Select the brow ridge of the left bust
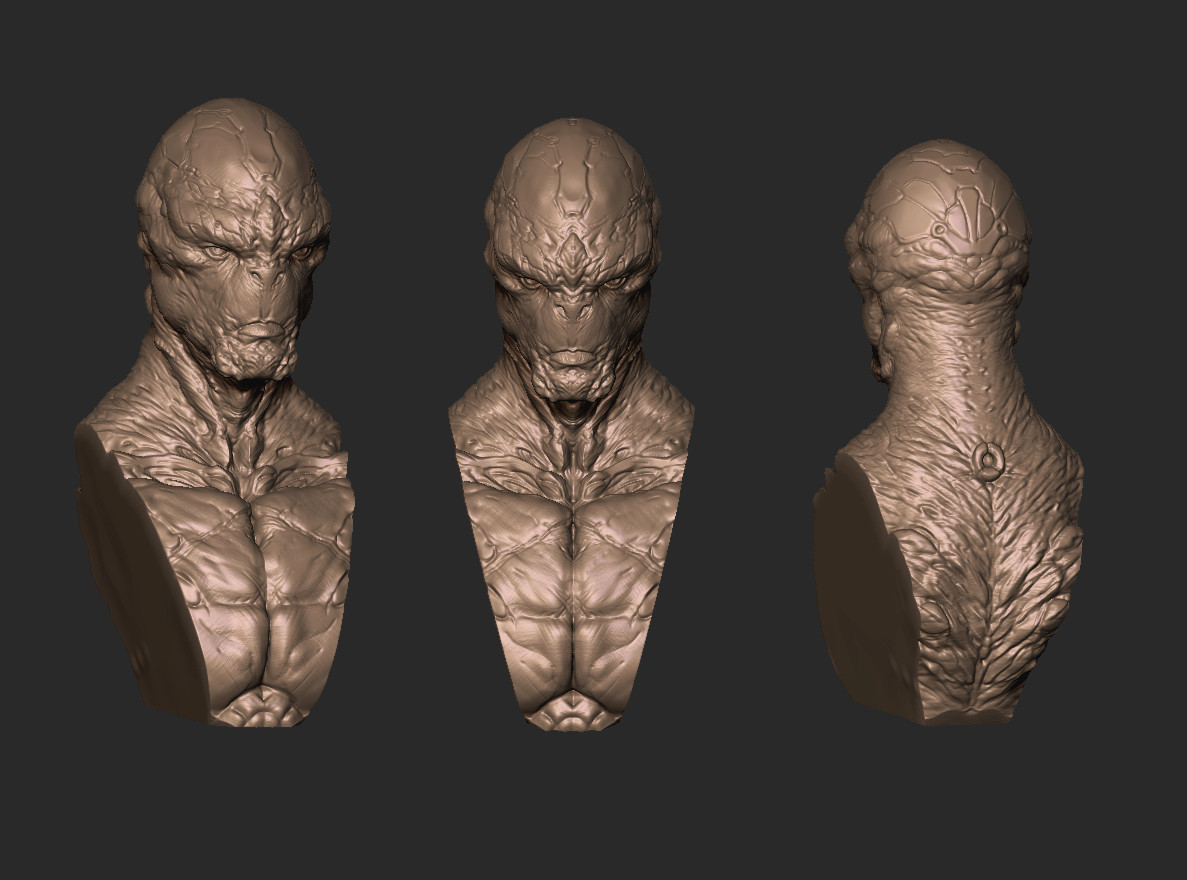The image size is (1187, 880). point(215,235)
